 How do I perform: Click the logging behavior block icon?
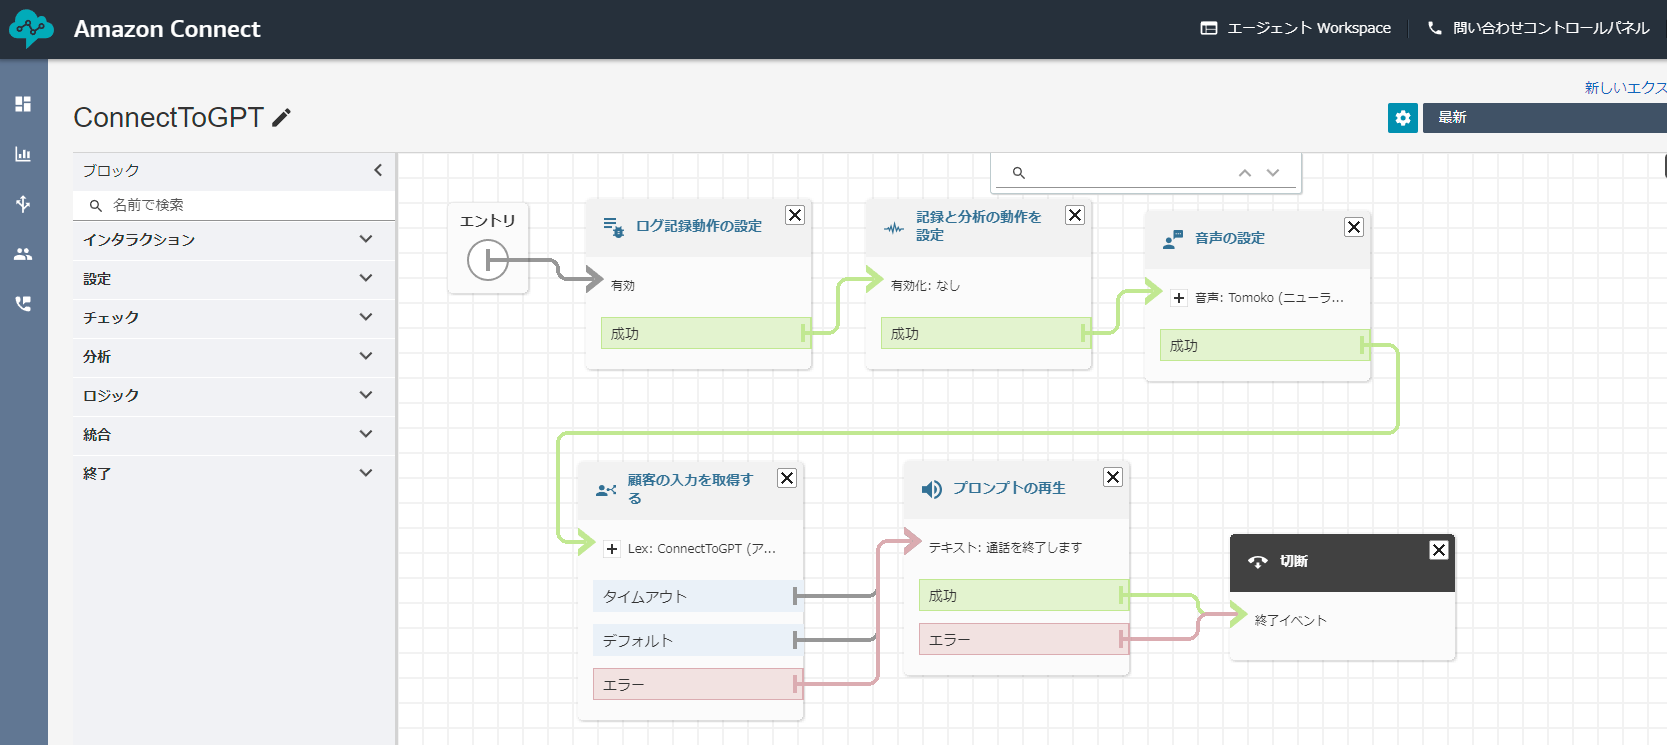(613, 227)
